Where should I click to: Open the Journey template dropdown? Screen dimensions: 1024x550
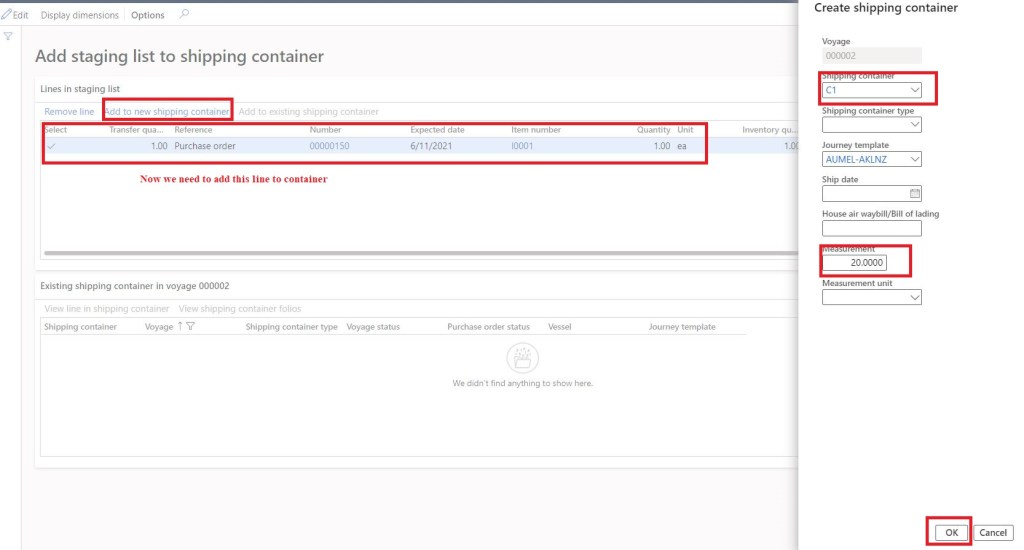point(914,159)
